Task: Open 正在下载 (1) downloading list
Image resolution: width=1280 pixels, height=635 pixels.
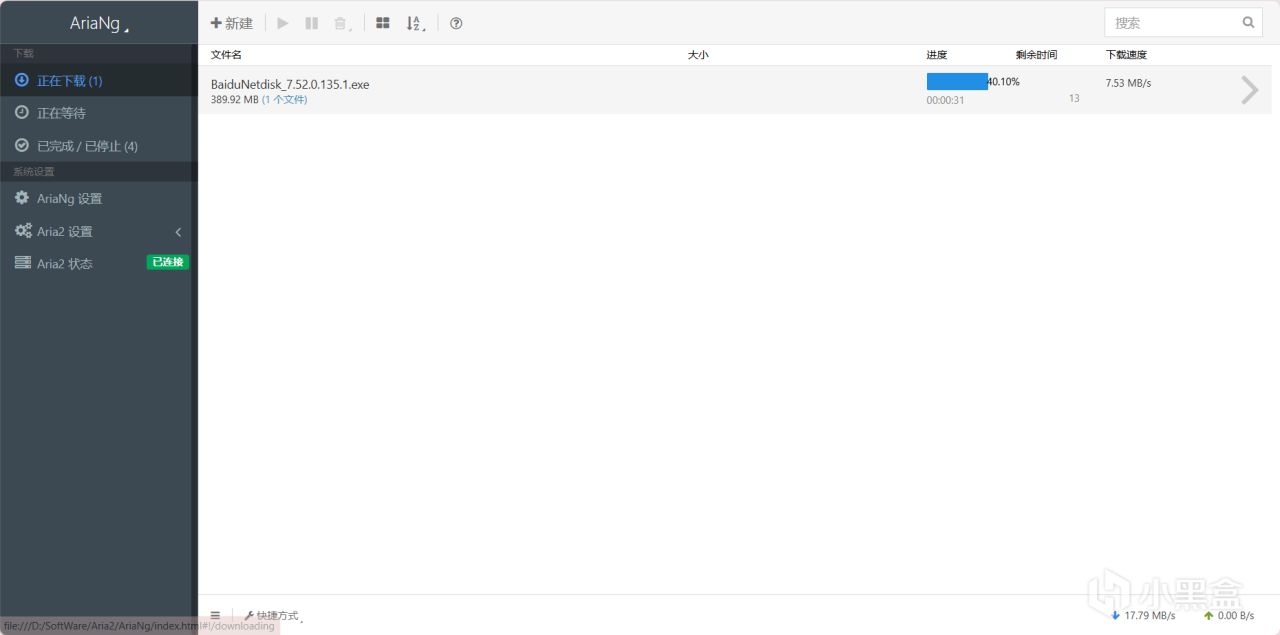Action: pos(98,80)
